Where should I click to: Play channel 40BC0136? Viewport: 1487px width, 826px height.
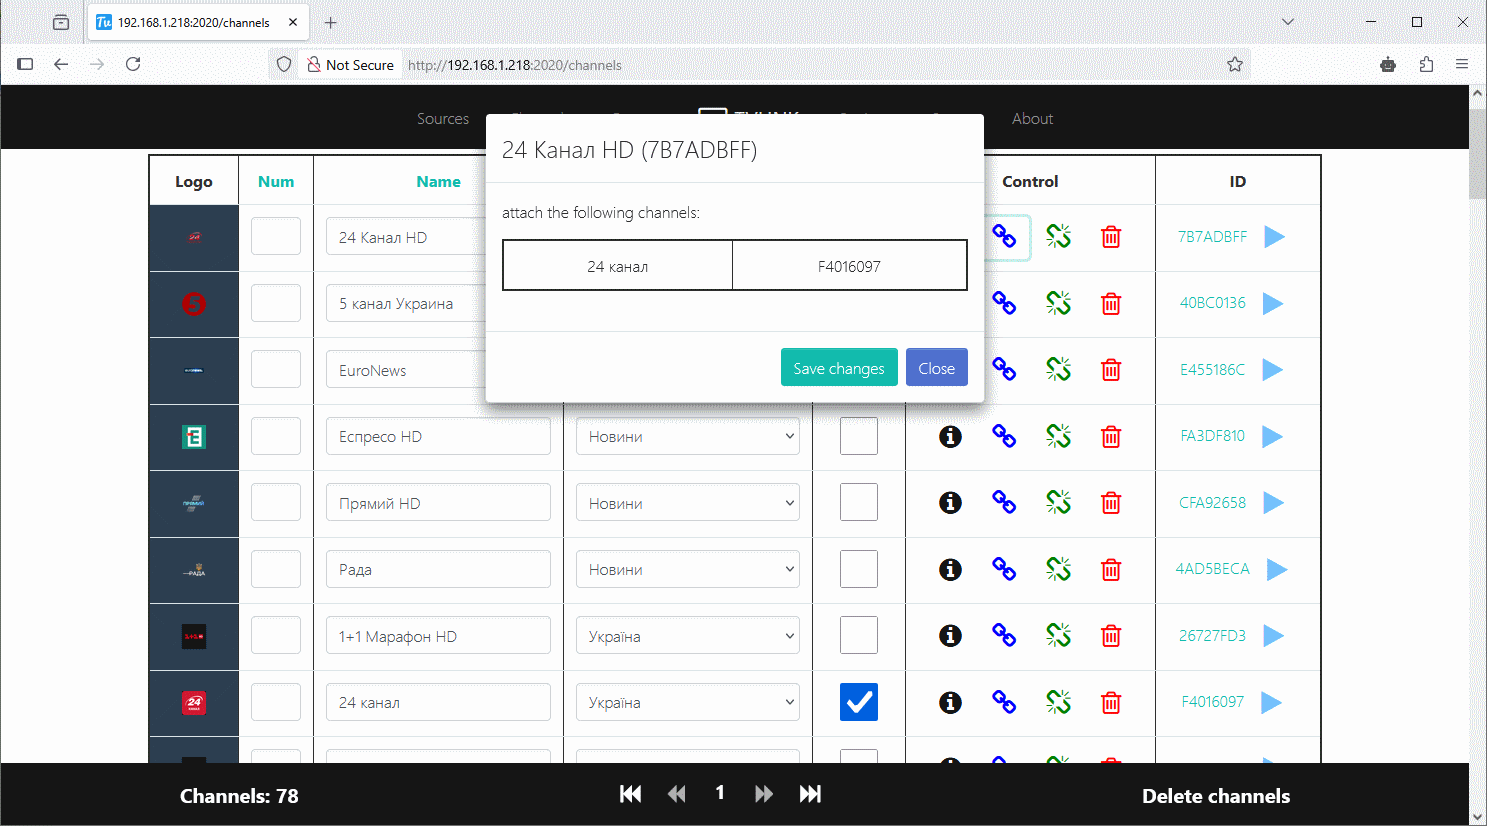pyautogui.click(x=1272, y=303)
